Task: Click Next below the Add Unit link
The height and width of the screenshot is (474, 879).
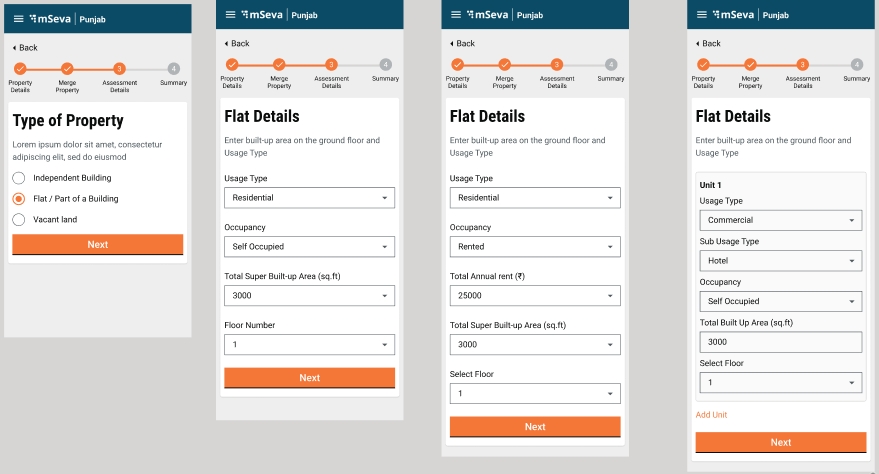Action: 780,443
